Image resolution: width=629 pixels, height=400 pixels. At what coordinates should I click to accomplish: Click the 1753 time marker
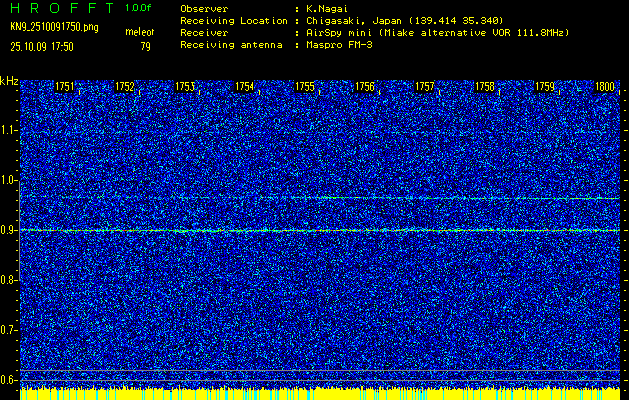[184, 87]
